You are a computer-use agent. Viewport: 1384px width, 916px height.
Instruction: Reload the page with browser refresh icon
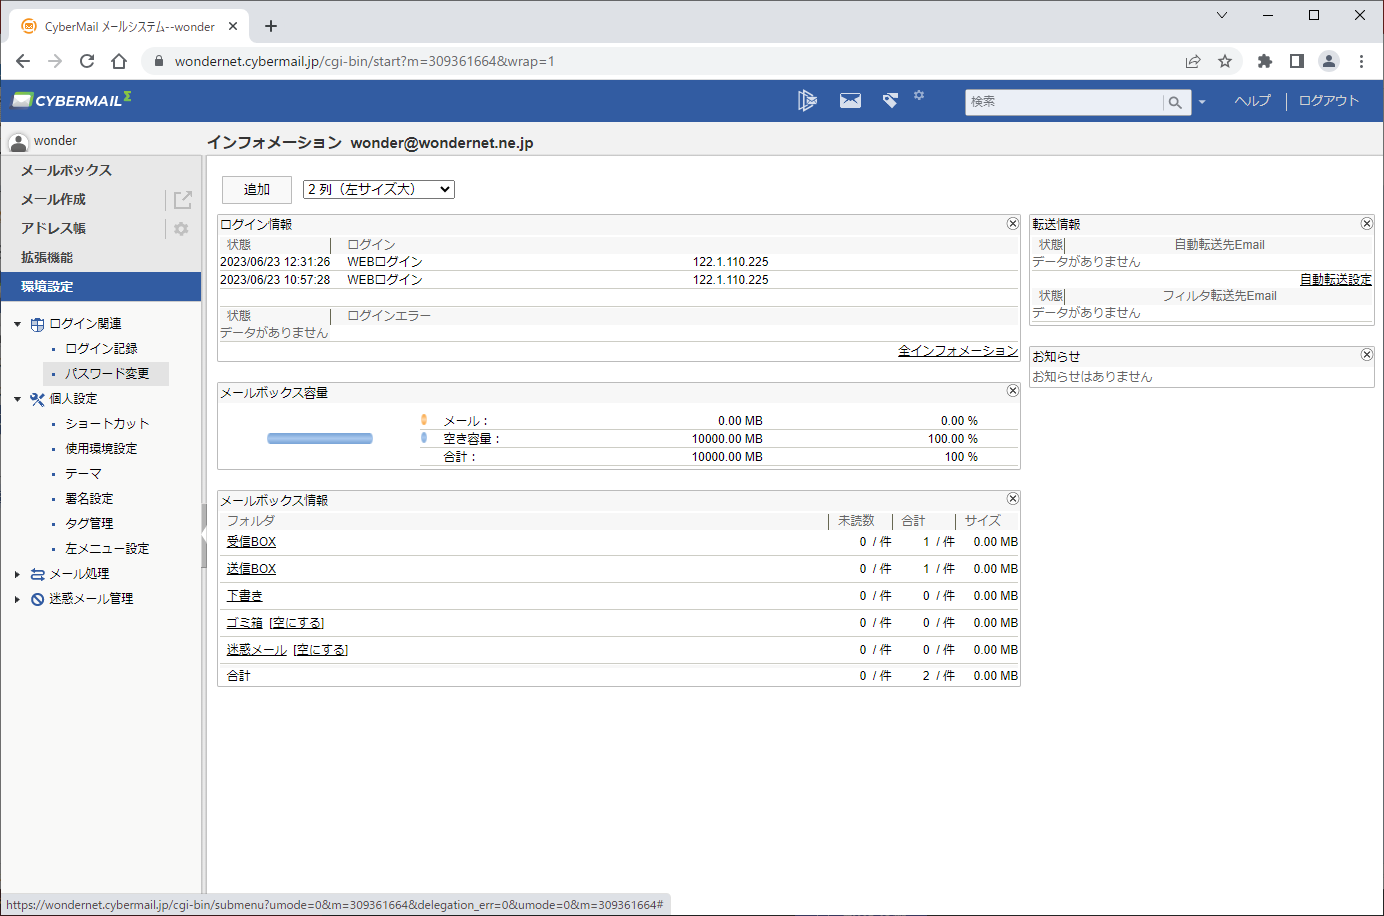point(87,61)
